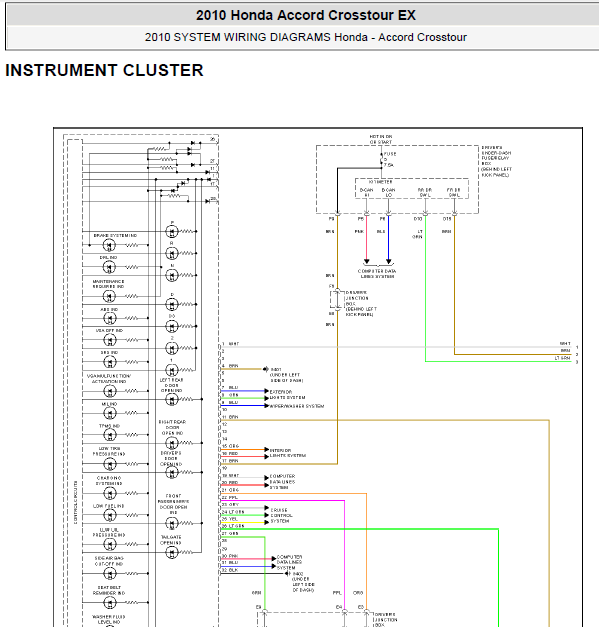The width and height of the screenshot is (599, 627).
Task: Click the SRS indicator lamp symbol
Action: [x=110, y=362]
